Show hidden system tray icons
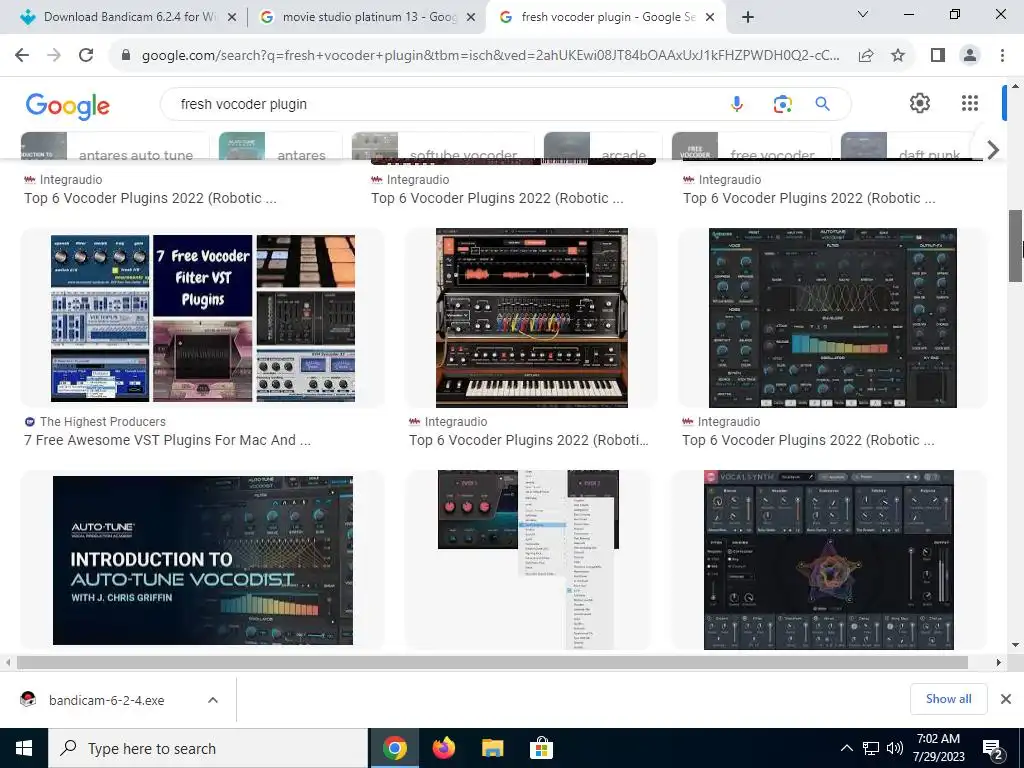 pyautogui.click(x=846, y=748)
